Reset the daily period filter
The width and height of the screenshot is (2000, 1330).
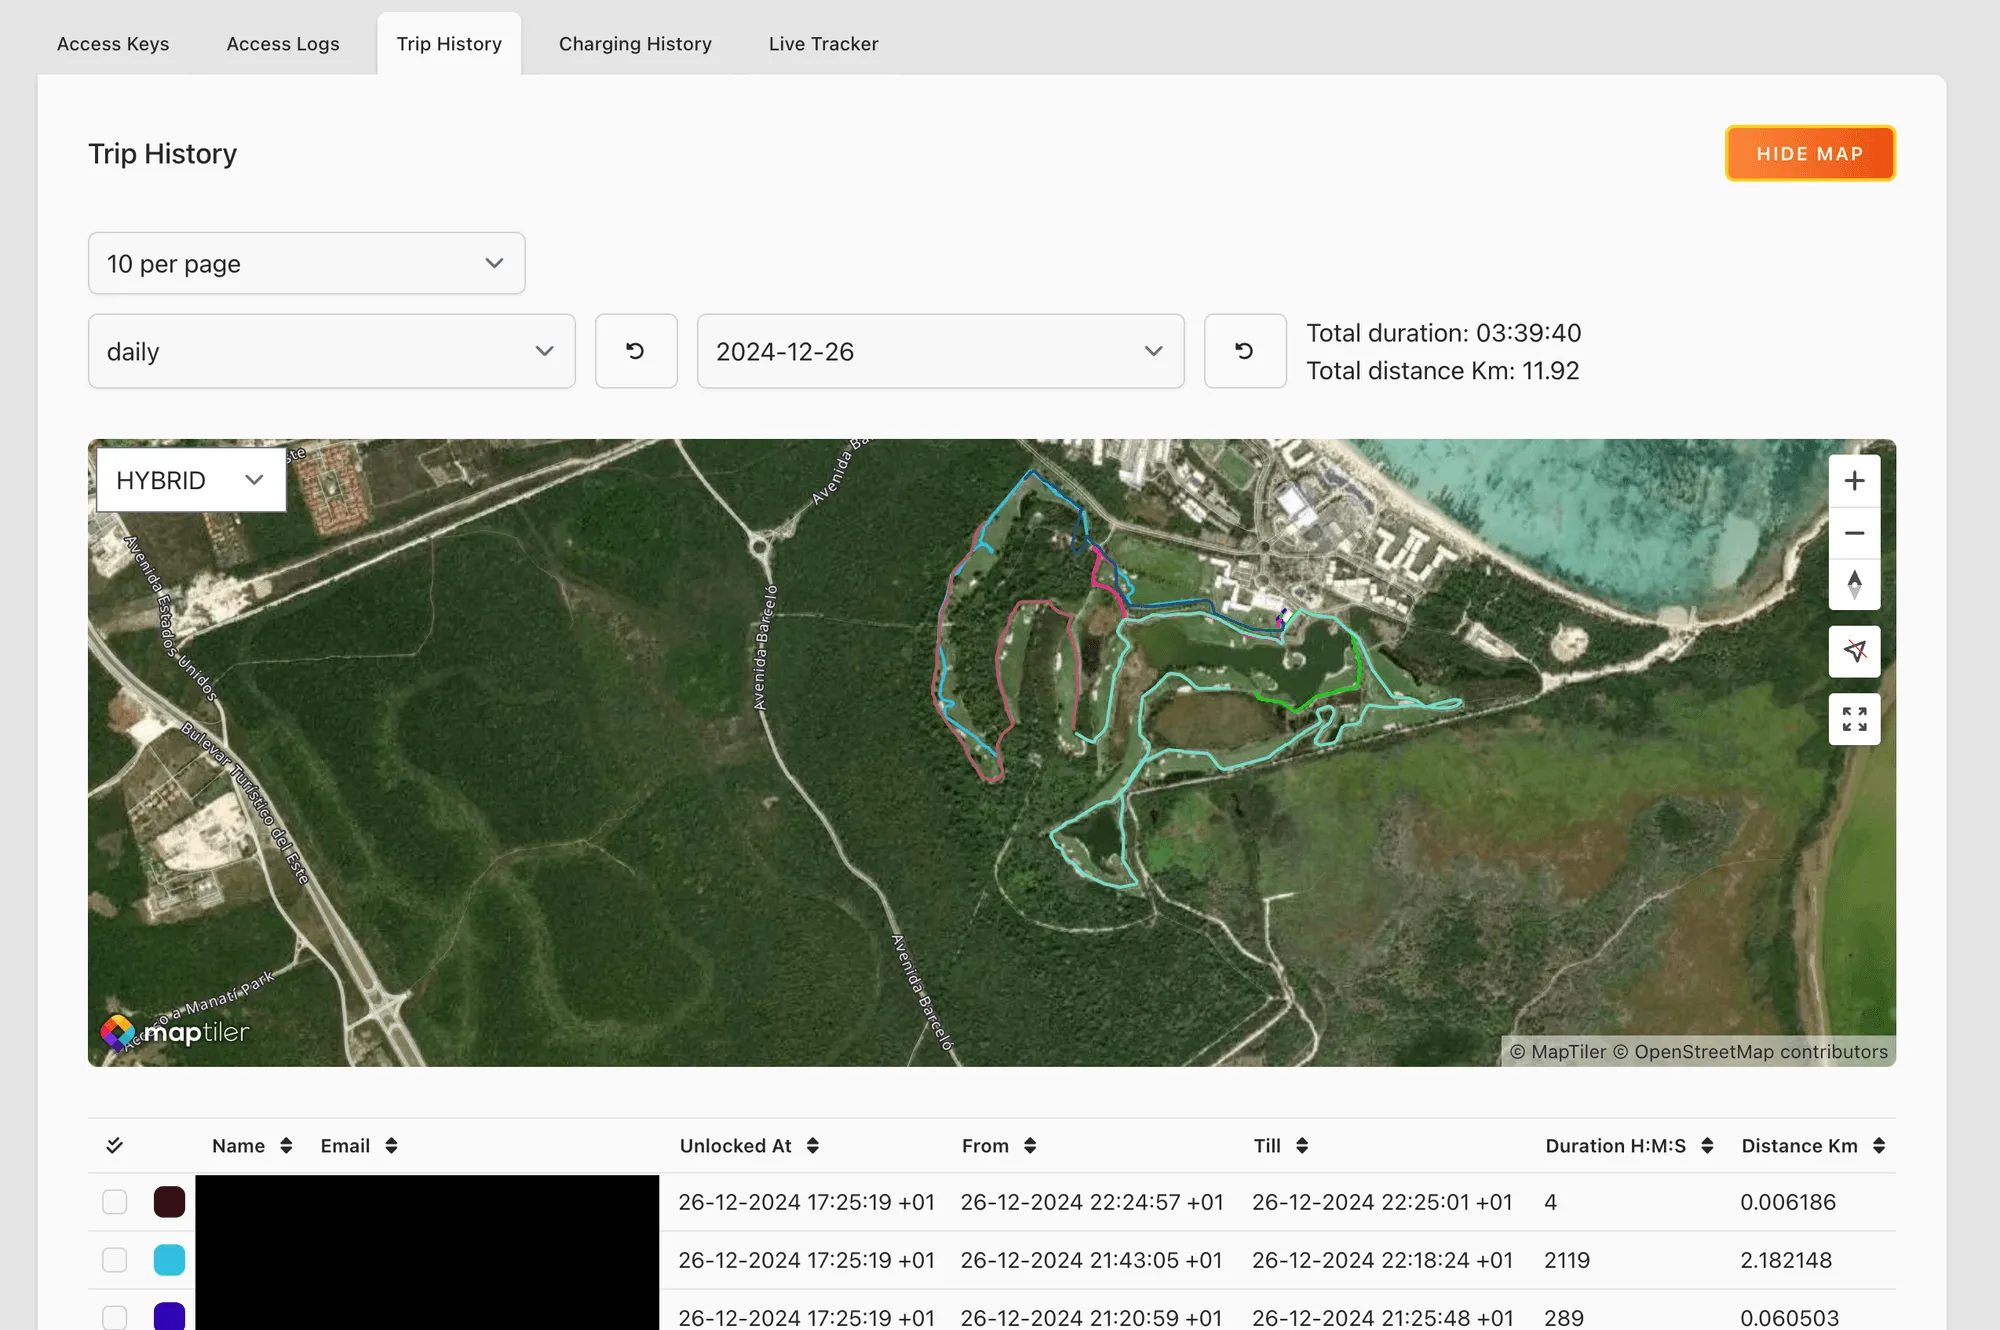[x=636, y=351]
